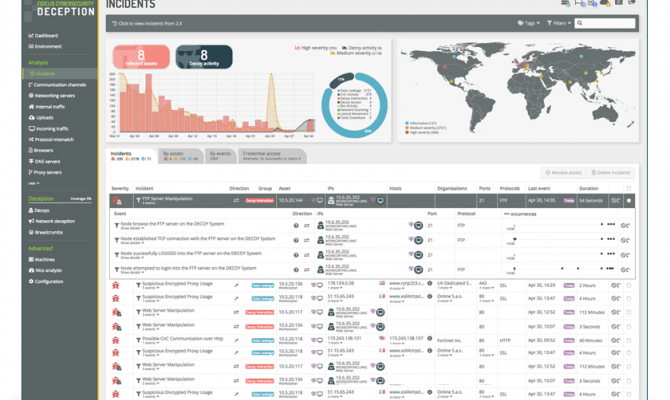Toggle checkbox on the 2 Hours duration row
This screenshot has height=400, width=670.
(629, 285)
